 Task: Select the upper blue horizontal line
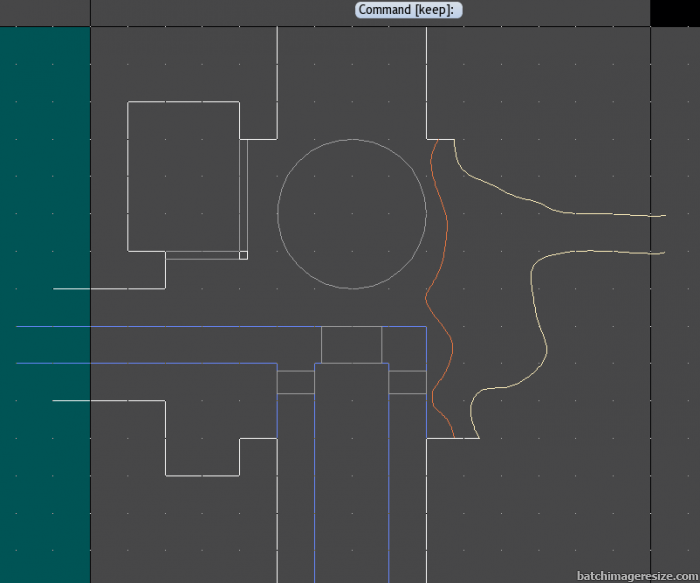point(200,326)
